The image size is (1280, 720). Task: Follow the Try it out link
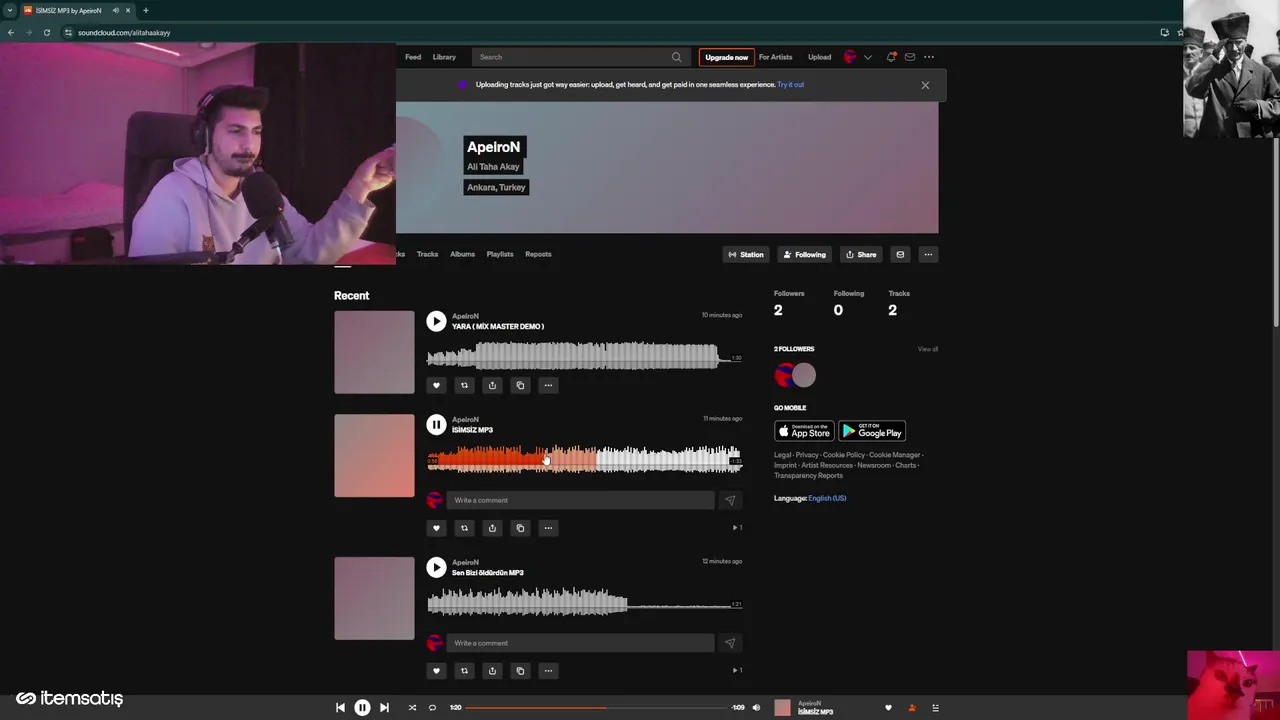point(790,85)
